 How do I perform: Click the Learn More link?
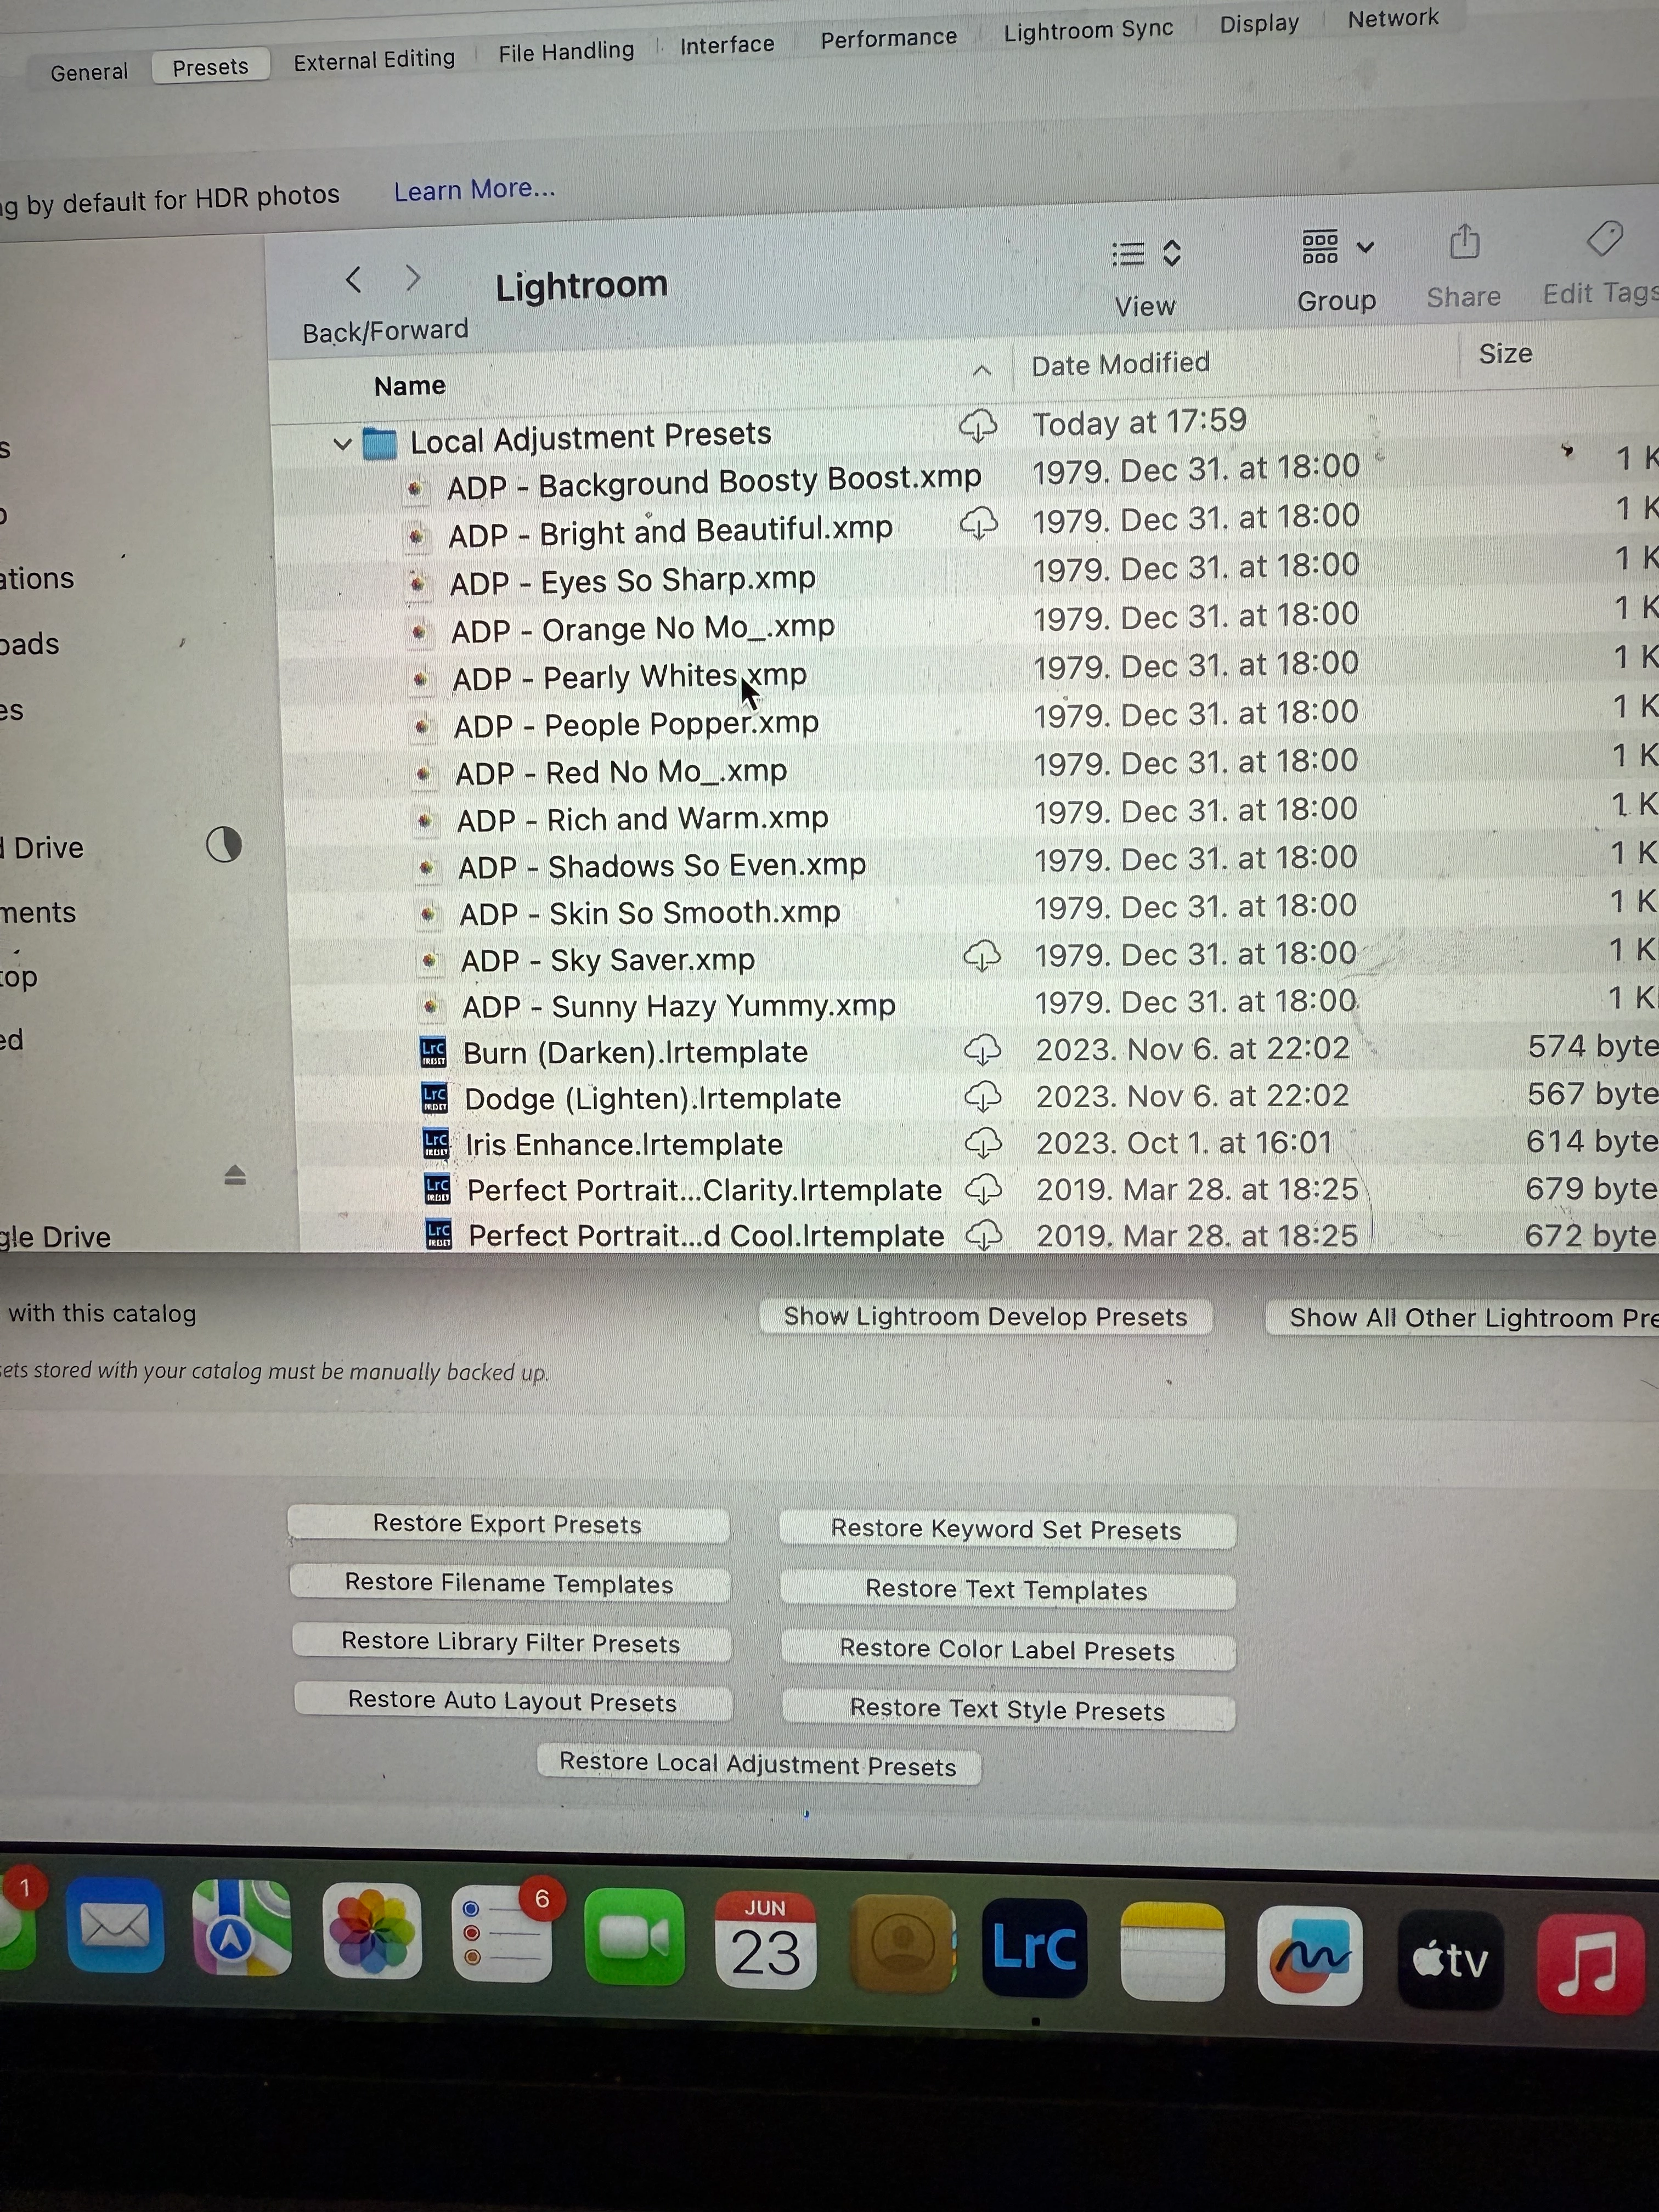(x=474, y=189)
